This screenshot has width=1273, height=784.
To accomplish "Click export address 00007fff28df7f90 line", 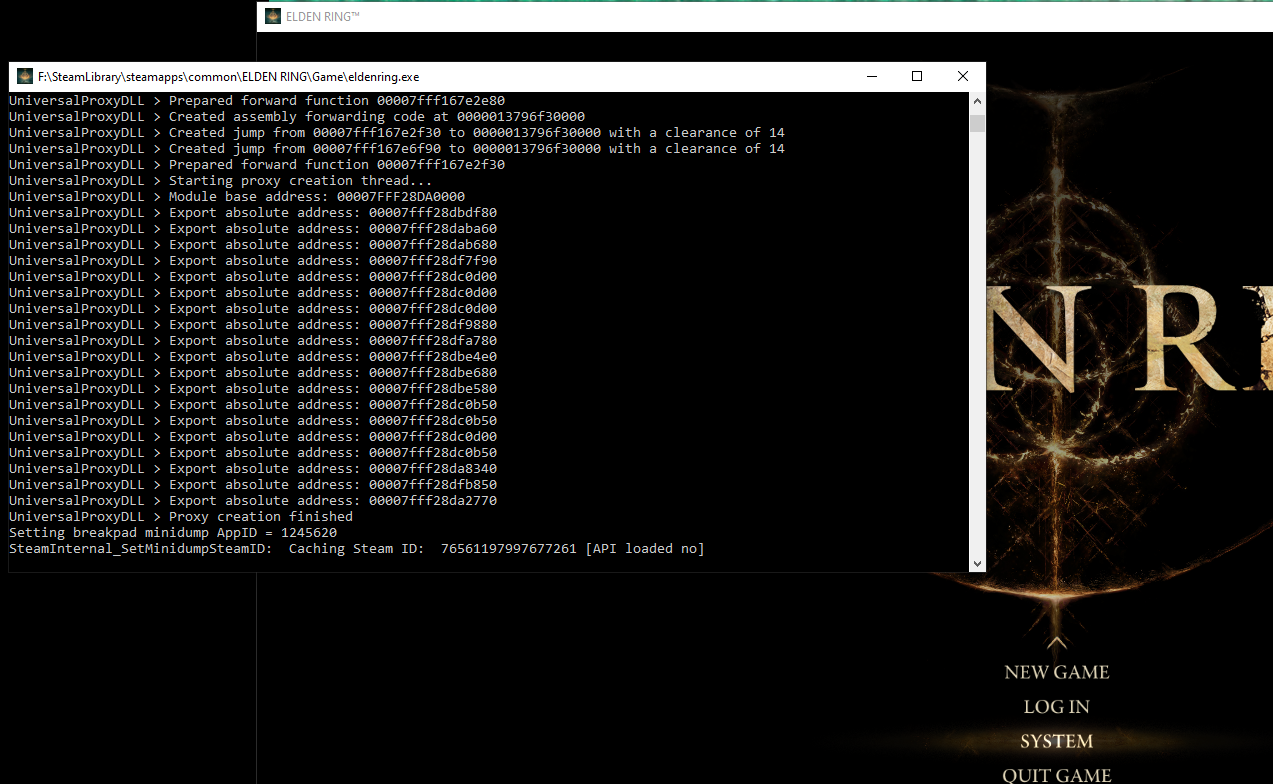I will 253,261.
